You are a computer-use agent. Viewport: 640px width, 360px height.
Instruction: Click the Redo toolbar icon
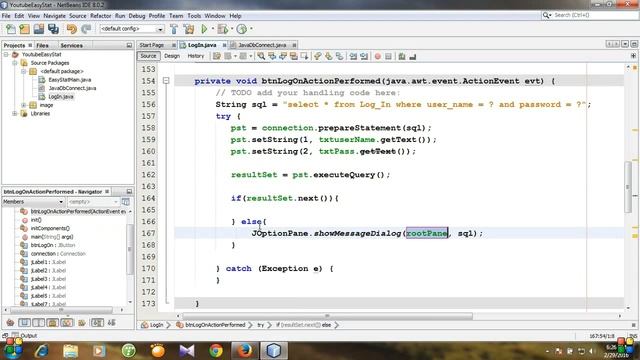(x=86, y=29)
